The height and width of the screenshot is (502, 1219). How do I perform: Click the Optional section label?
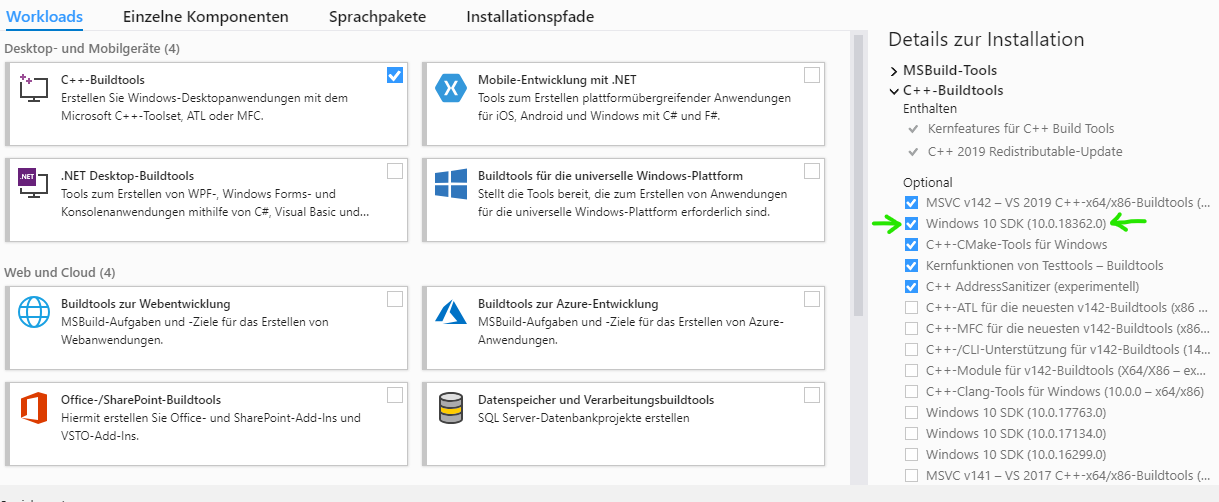coord(927,183)
